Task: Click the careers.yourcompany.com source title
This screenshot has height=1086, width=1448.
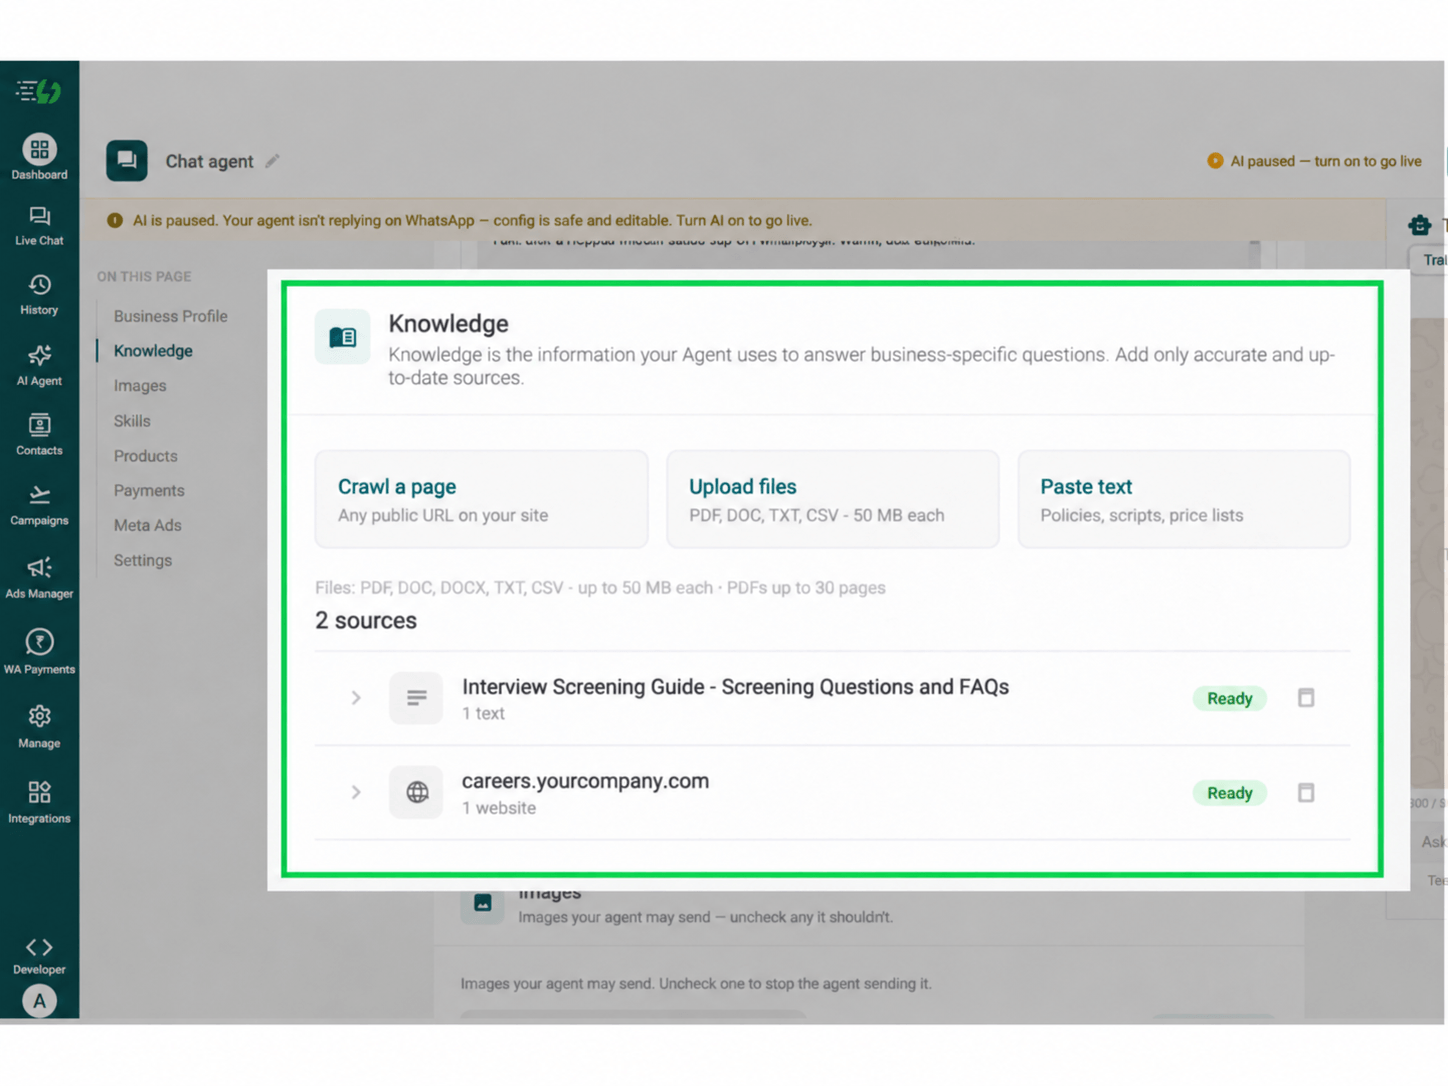Action: pyautogui.click(x=585, y=781)
